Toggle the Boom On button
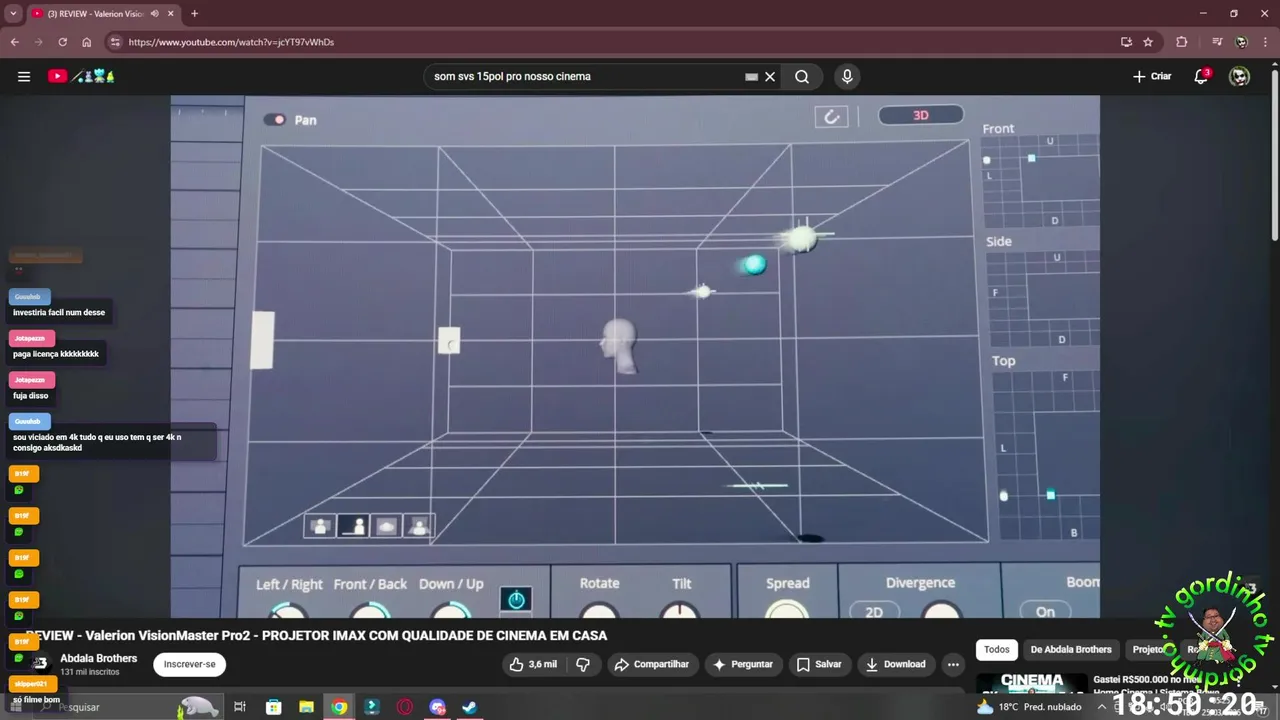Image resolution: width=1280 pixels, height=720 pixels. coord(1045,611)
